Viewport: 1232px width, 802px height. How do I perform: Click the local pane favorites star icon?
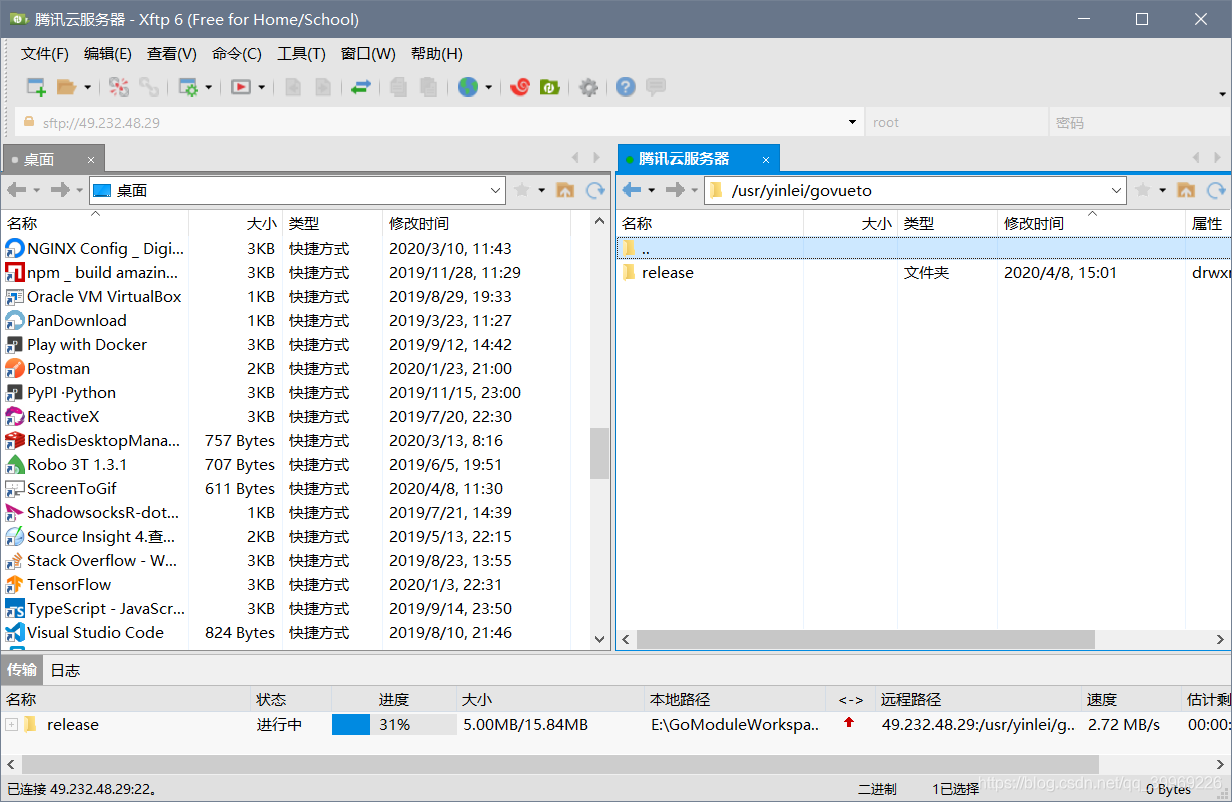pos(521,190)
